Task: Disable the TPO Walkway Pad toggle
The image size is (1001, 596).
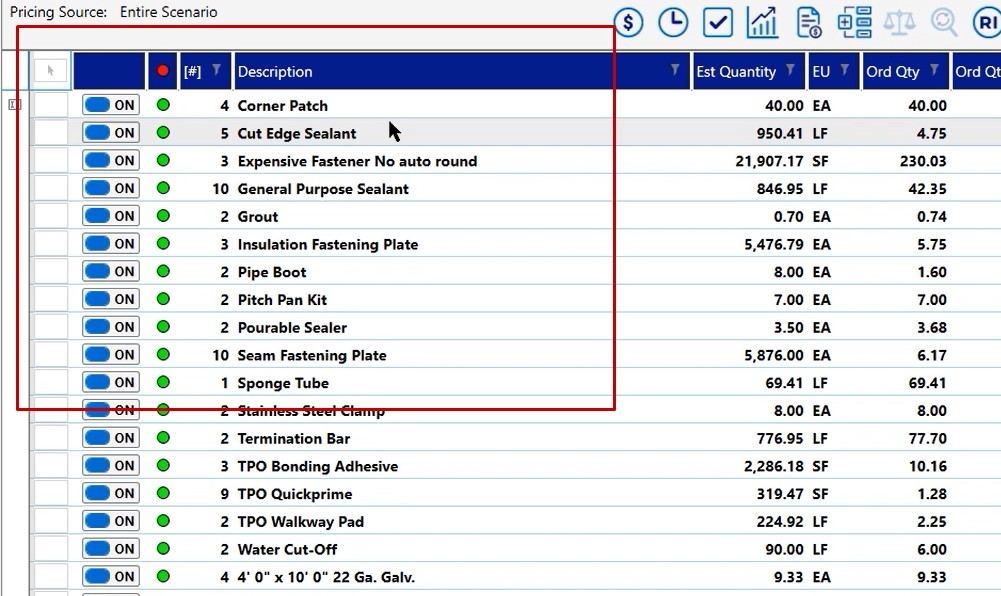Action: 110,521
